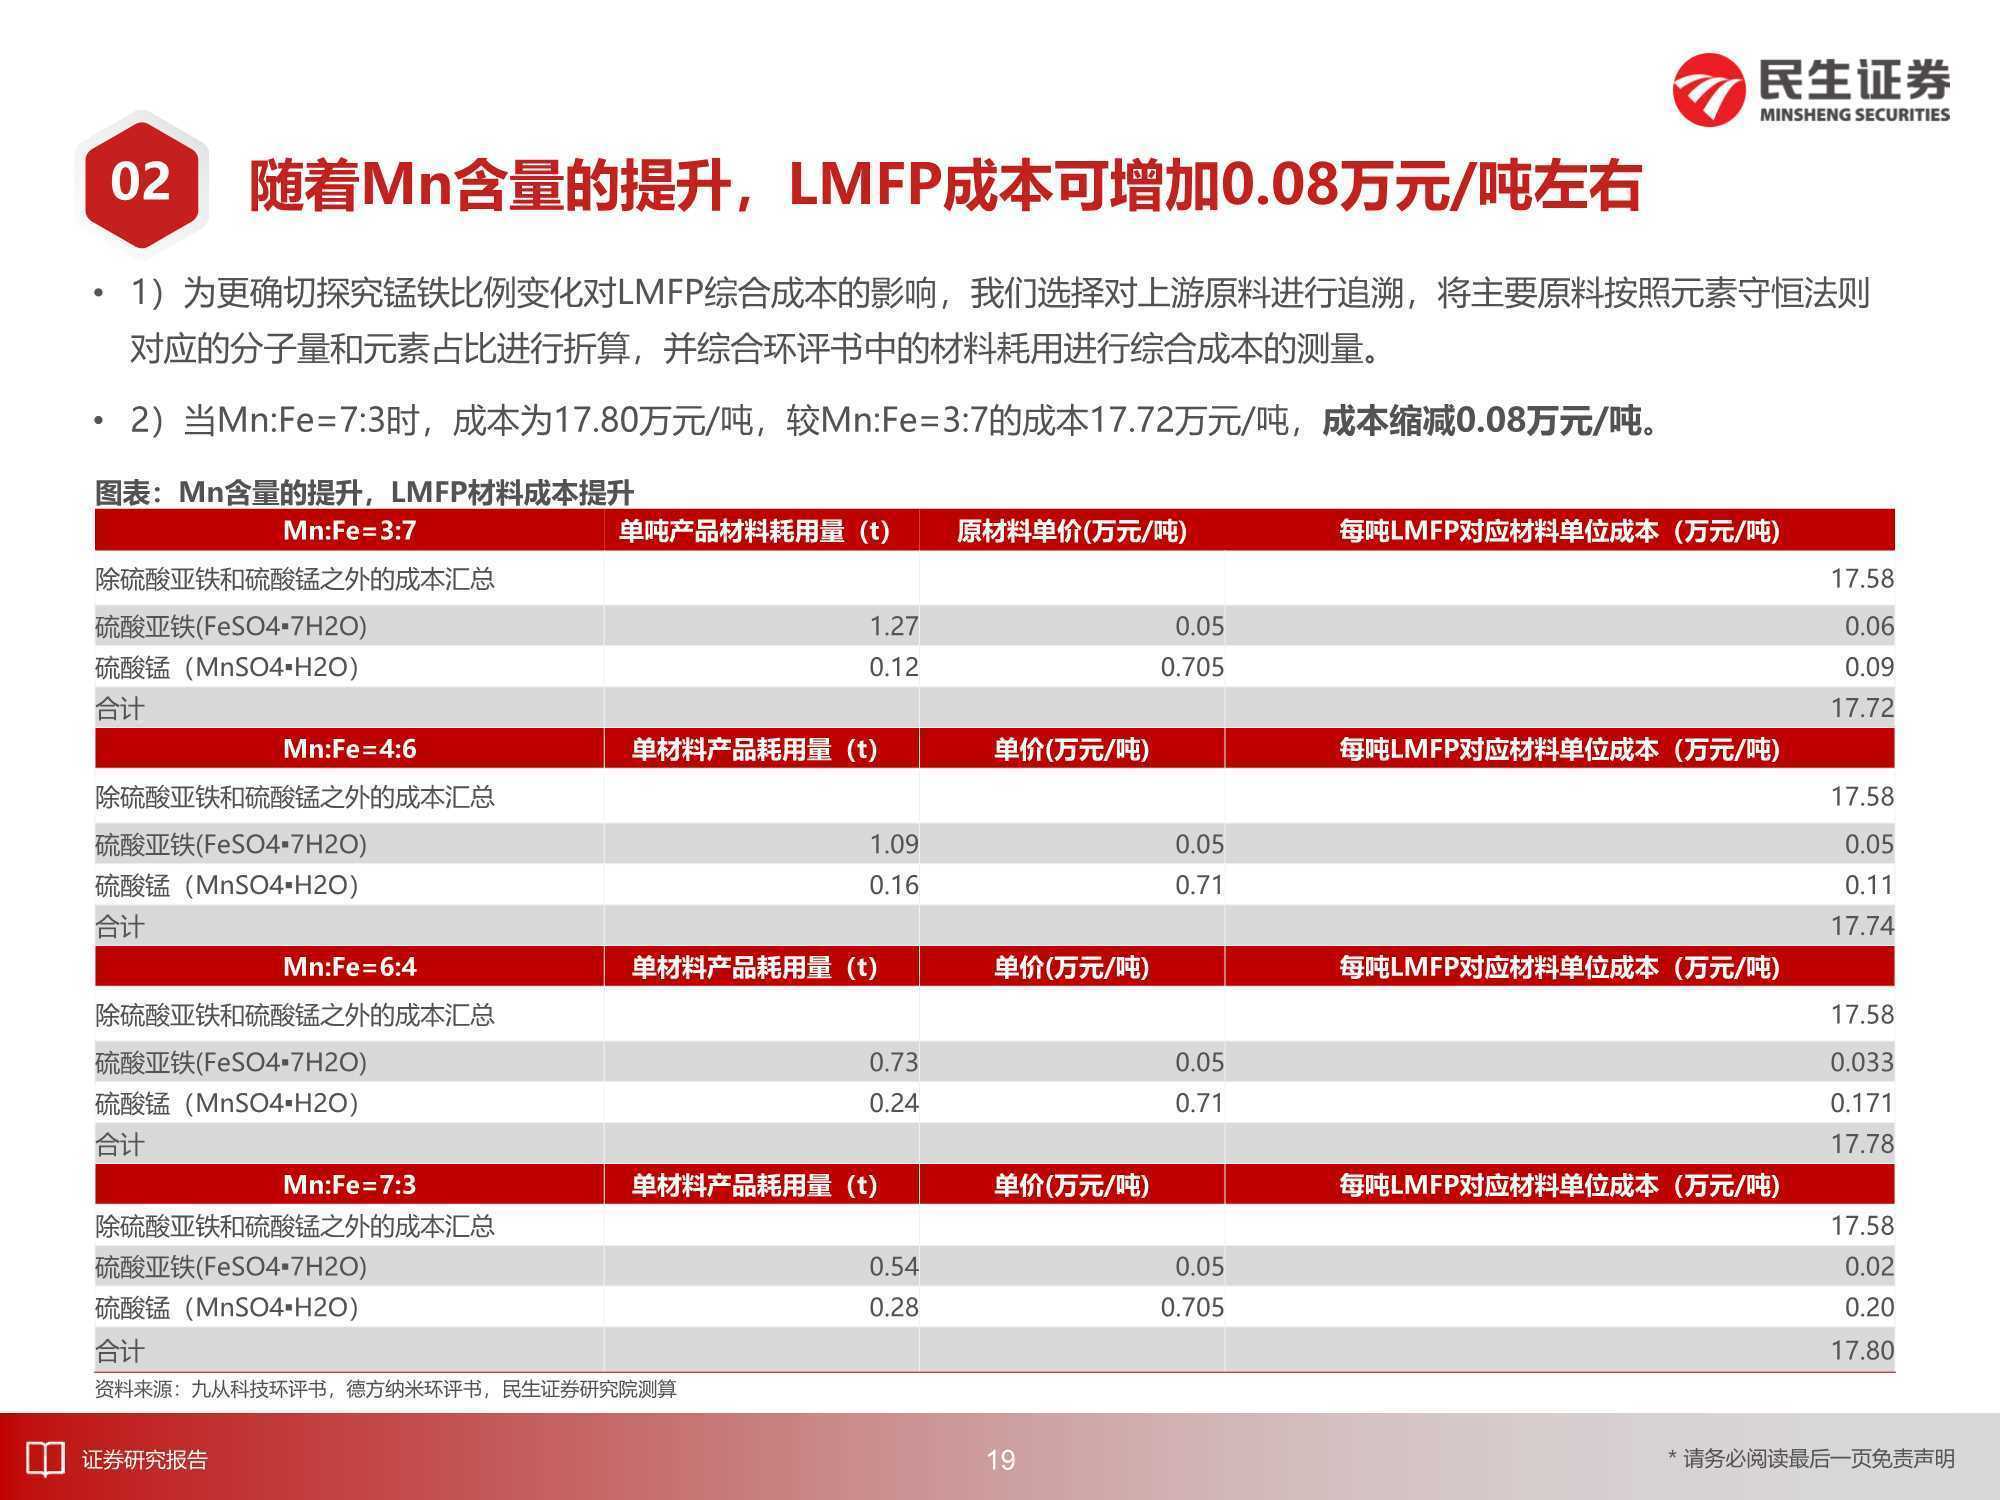The height and width of the screenshot is (1500, 2000).
Task: Select the 0.24 usage cell
Action: click(761, 1103)
